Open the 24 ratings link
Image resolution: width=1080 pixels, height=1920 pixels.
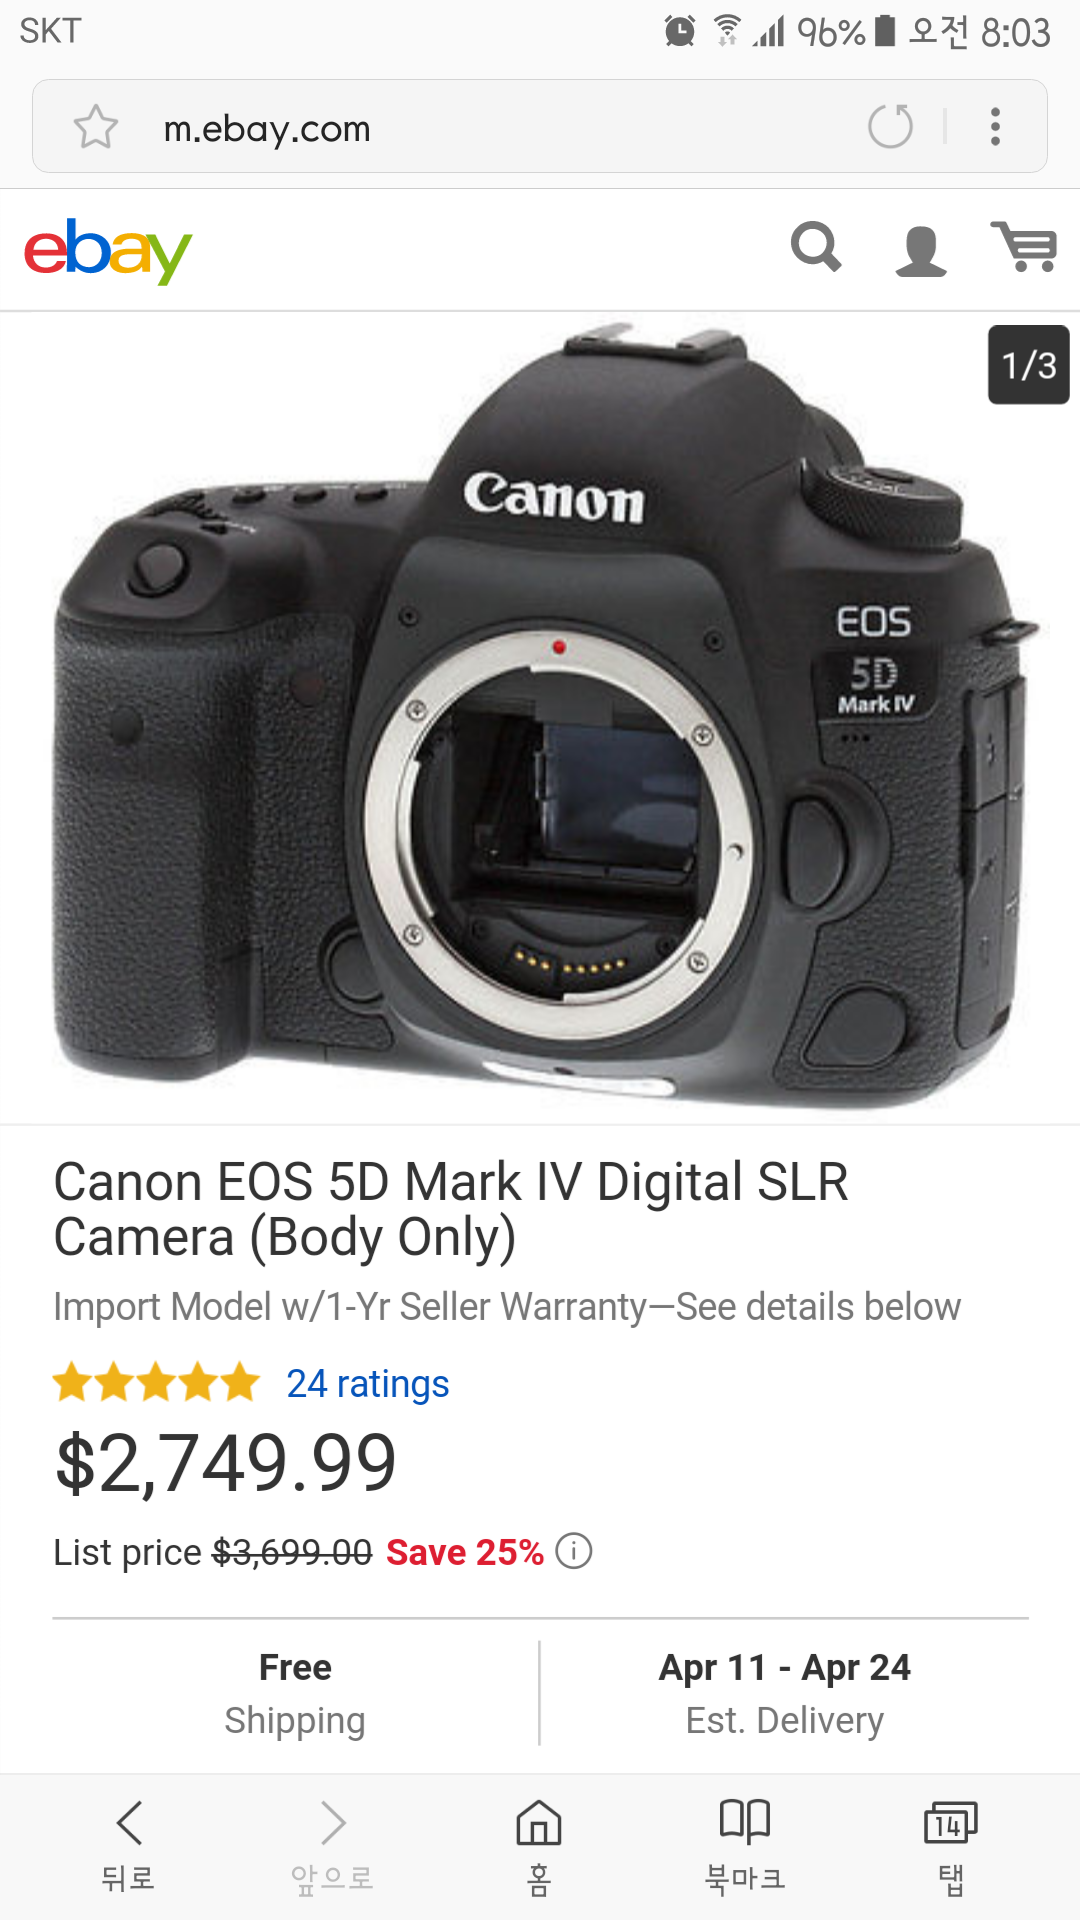(x=367, y=1384)
